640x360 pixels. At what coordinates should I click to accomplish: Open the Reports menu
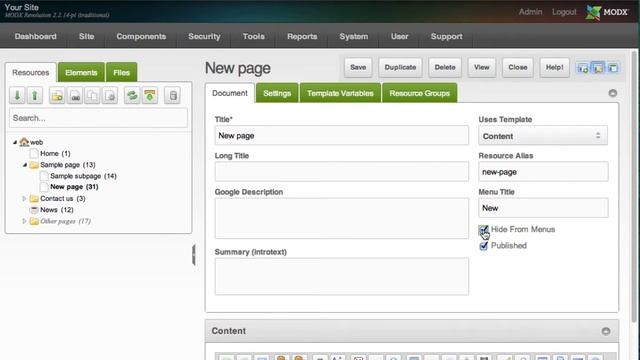[302, 36]
